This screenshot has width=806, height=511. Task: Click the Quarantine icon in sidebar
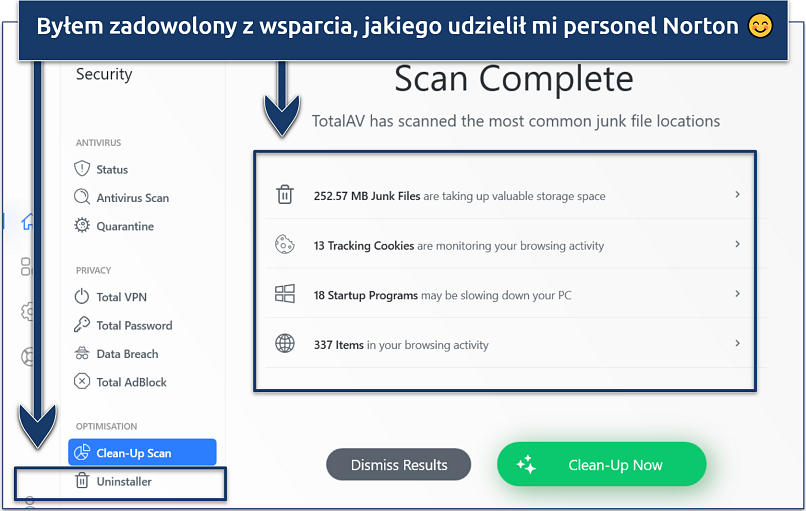(x=83, y=226)
